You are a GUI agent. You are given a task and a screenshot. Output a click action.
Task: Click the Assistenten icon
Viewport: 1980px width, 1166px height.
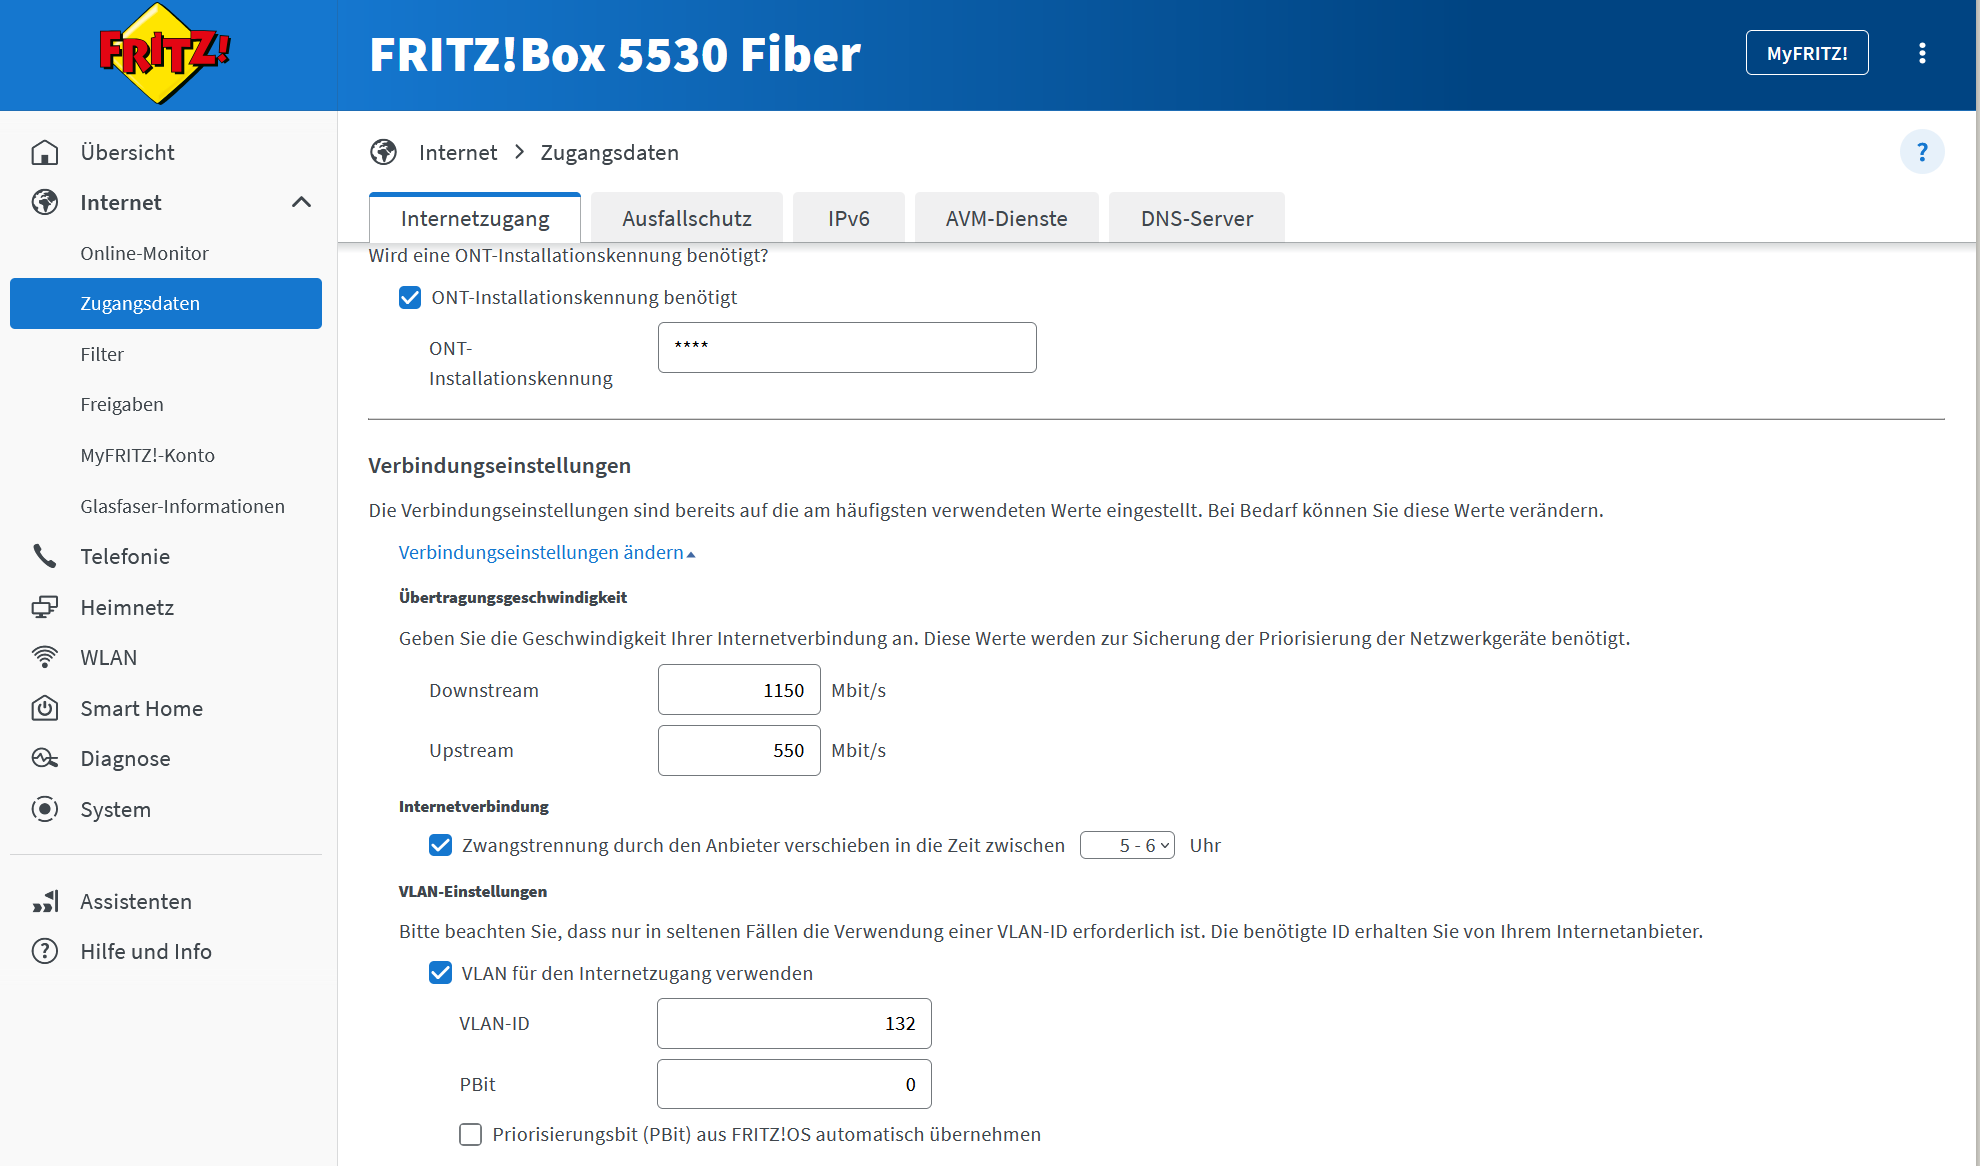click(45, 901)
